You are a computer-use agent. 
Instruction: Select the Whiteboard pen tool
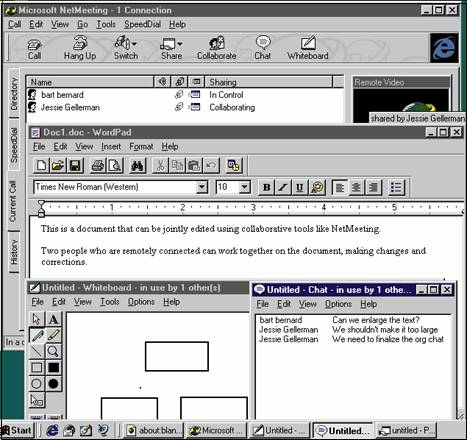pos(37,335)
